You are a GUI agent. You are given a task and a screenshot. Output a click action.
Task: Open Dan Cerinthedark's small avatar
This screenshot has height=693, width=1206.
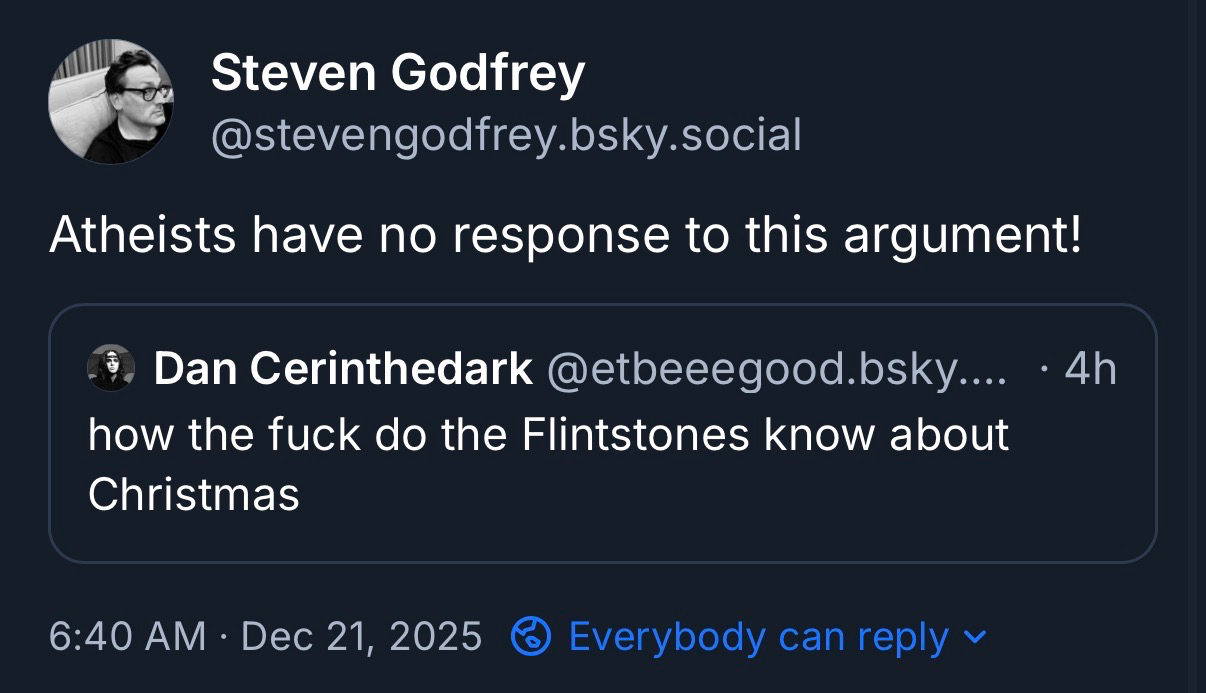click(x=111, y=369)
